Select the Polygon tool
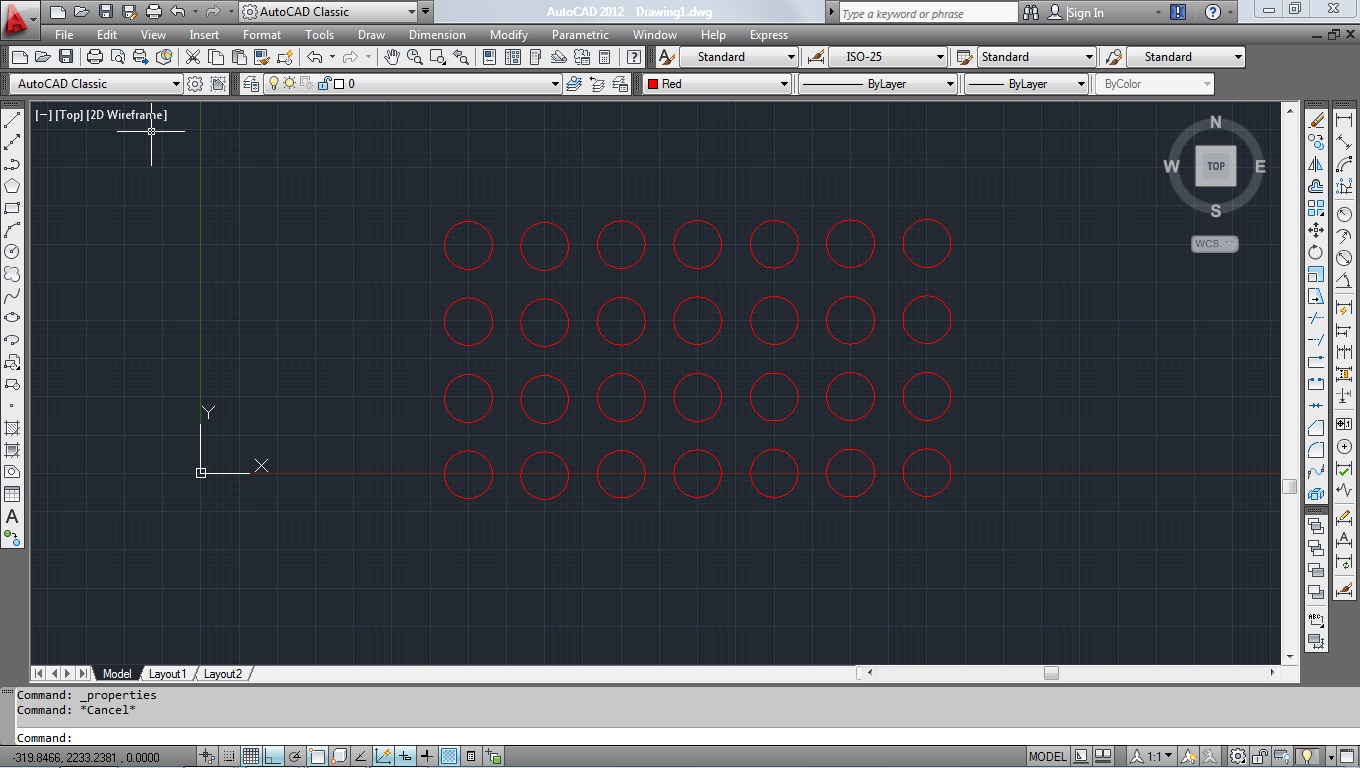Viewport: 1360px width, 768px height. pos(12,186)
